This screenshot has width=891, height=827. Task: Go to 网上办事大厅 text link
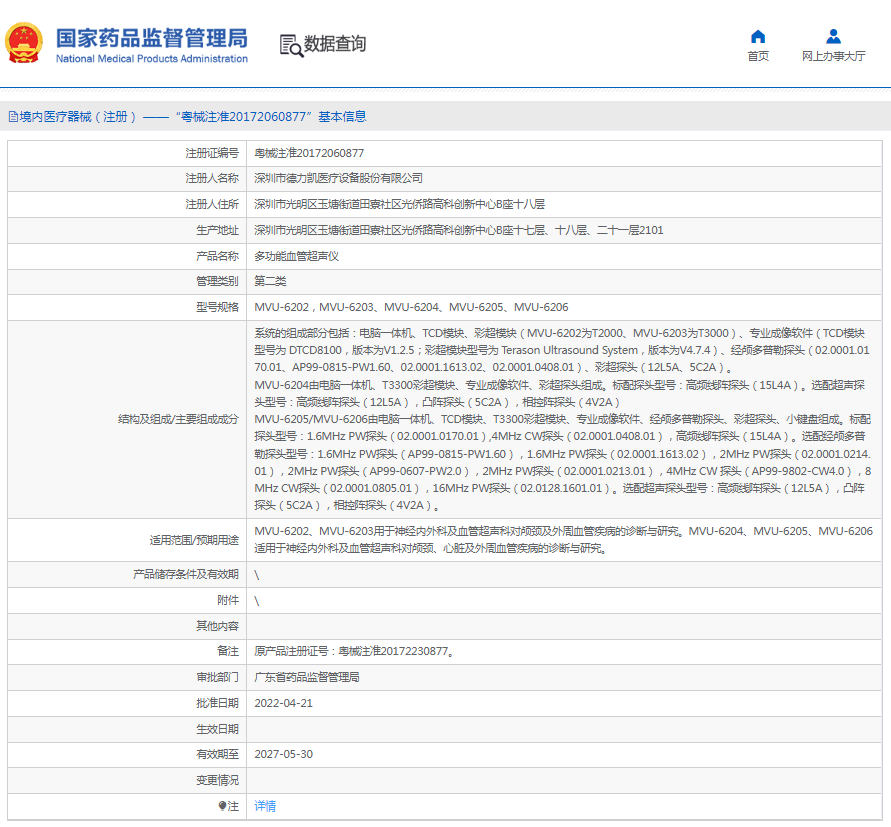tap(833, 56)
